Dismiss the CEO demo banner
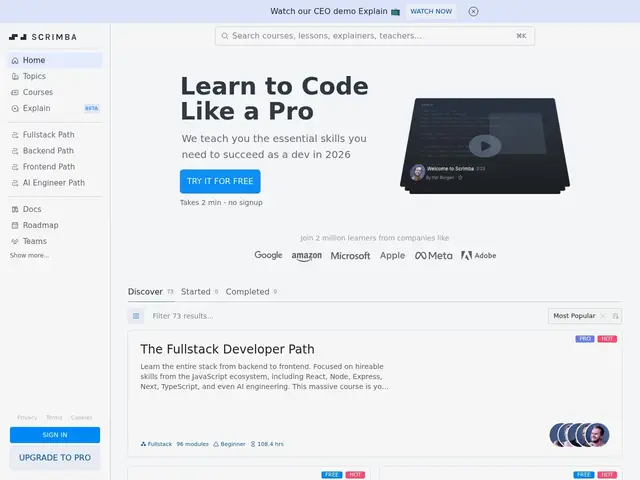The width and height of the screenshot is (640, 480). [473, 11]
